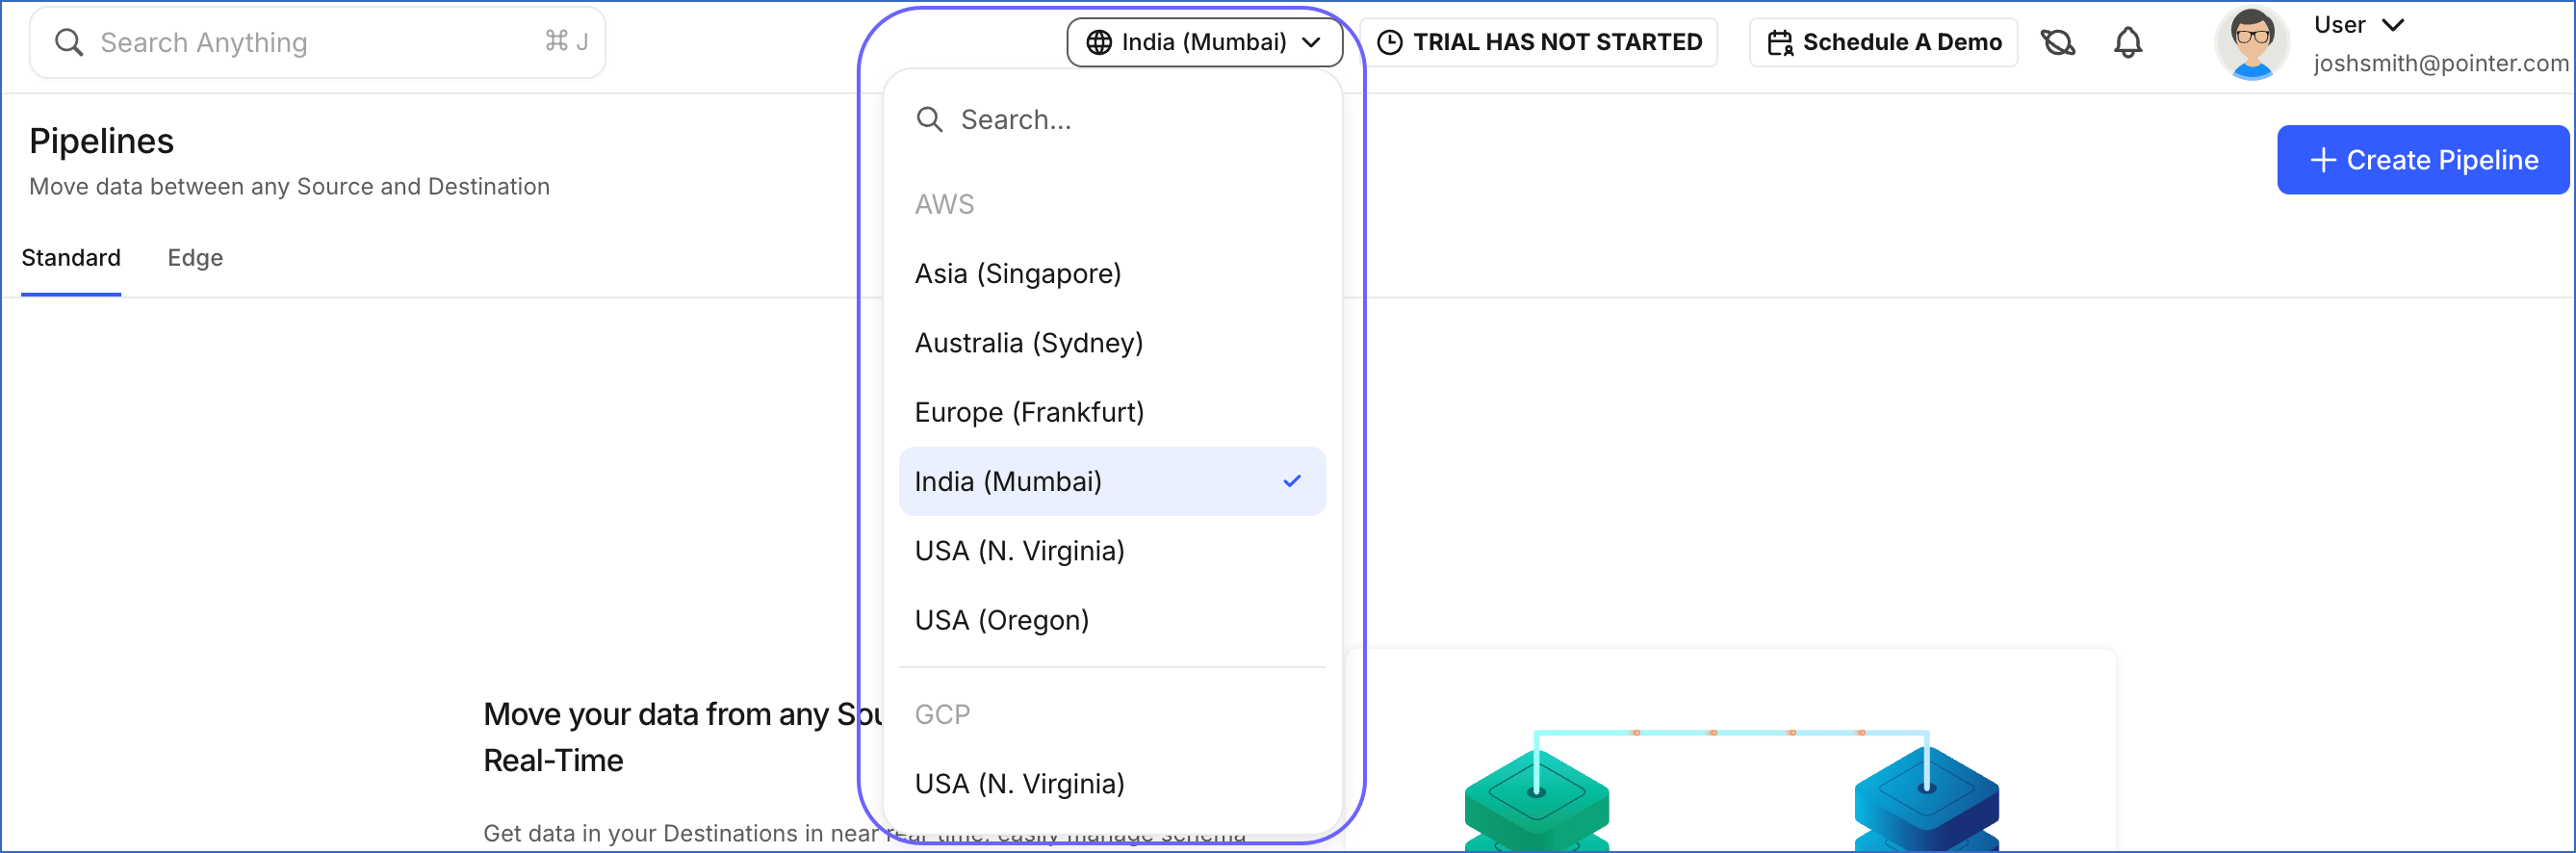This screenshot has width=2576, height=853.
Task: Click the green source block illustration
Action: click(1537, 802)
